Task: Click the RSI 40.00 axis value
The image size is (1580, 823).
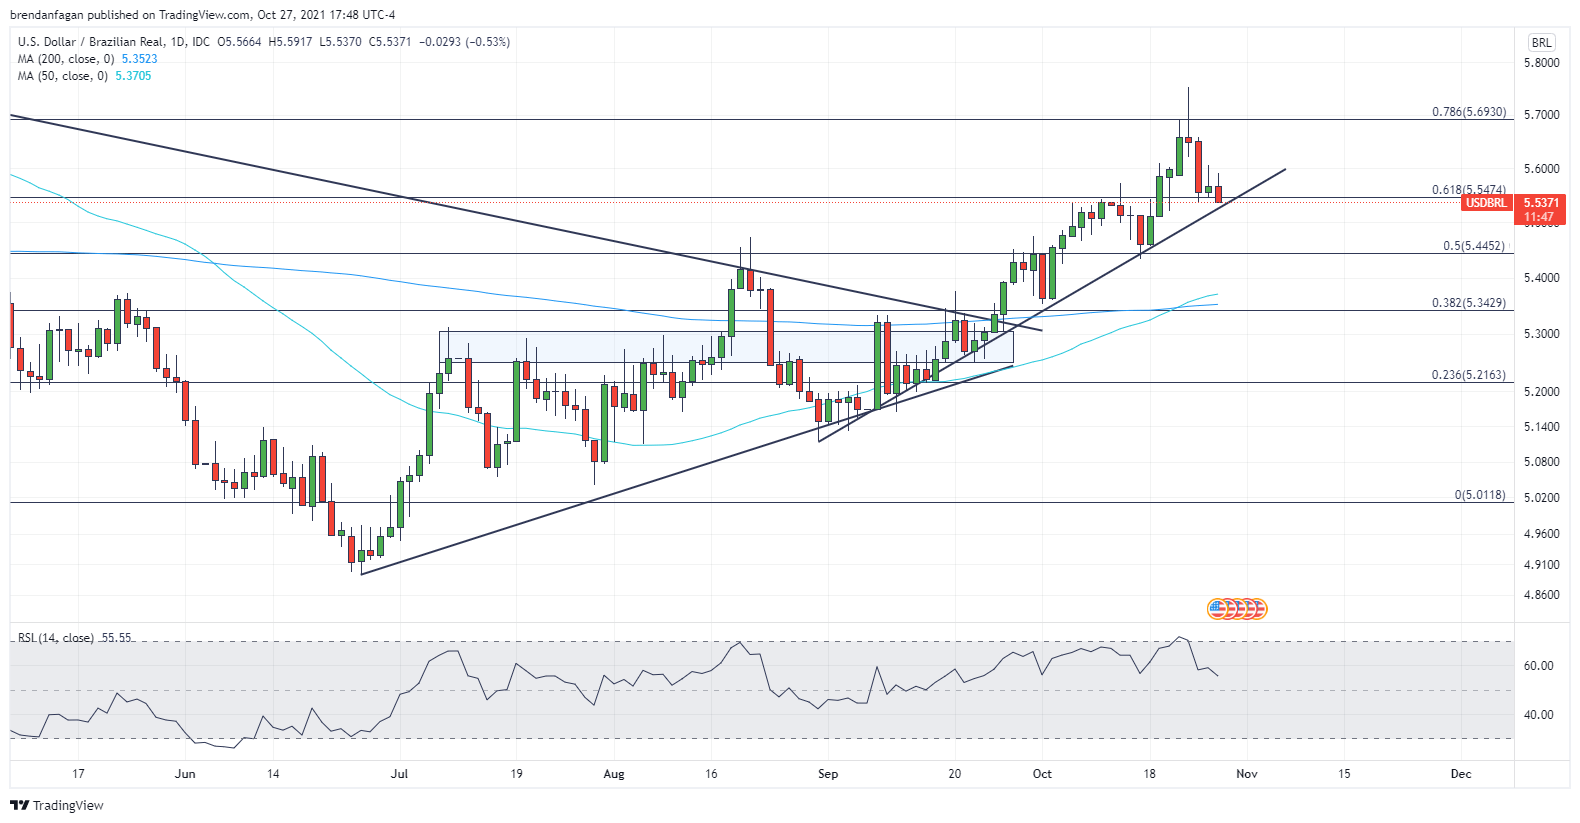Action: [1538, 715]
